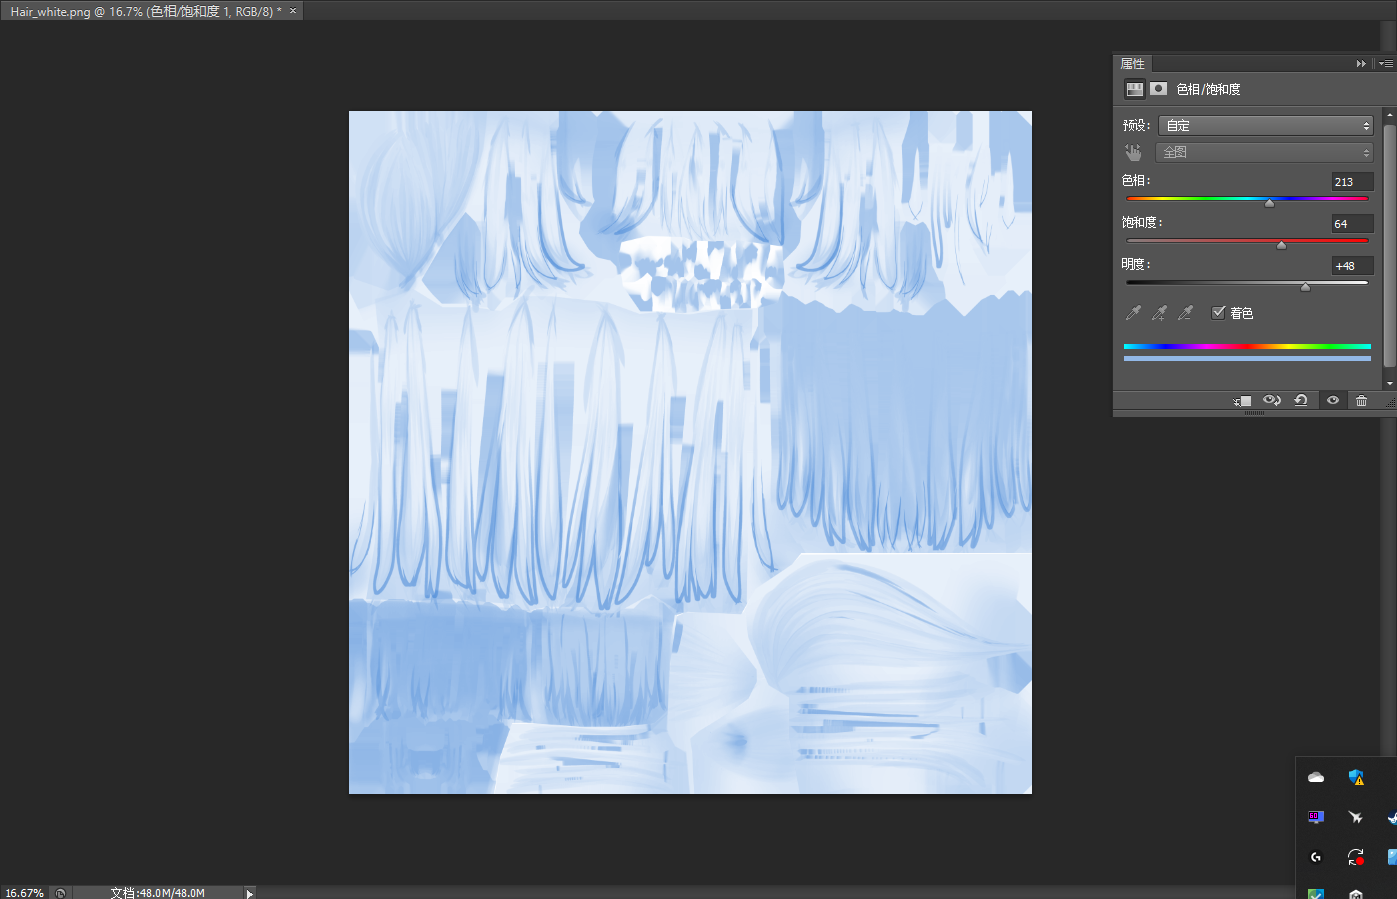The width and height of the screenshot is (1397, 899).
Task: Click the zoom percentage field 16.67%
Action: pos(25,893)
